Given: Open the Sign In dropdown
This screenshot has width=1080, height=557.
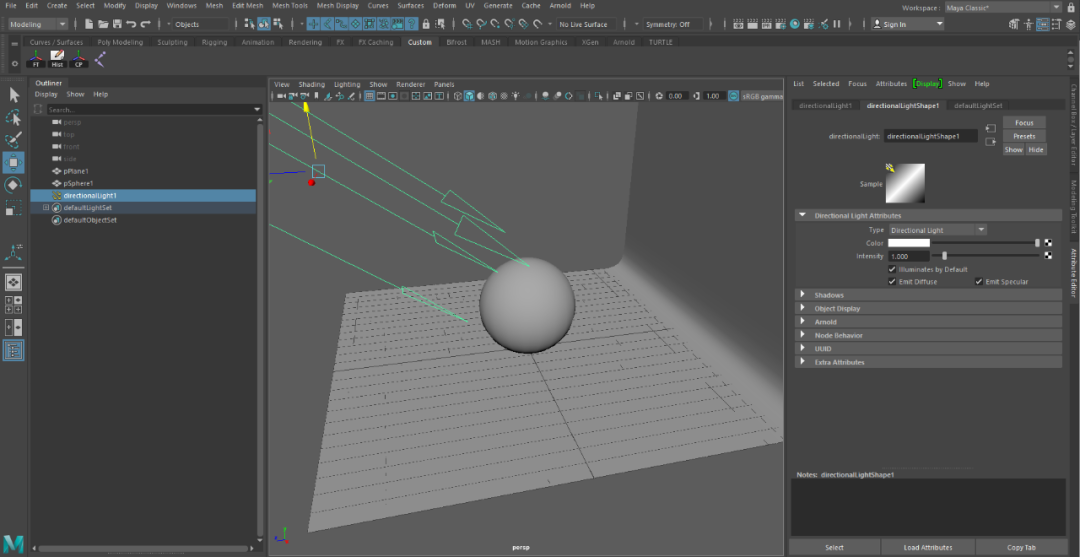Looking at the screenshot, I should [x=907, y=24].
